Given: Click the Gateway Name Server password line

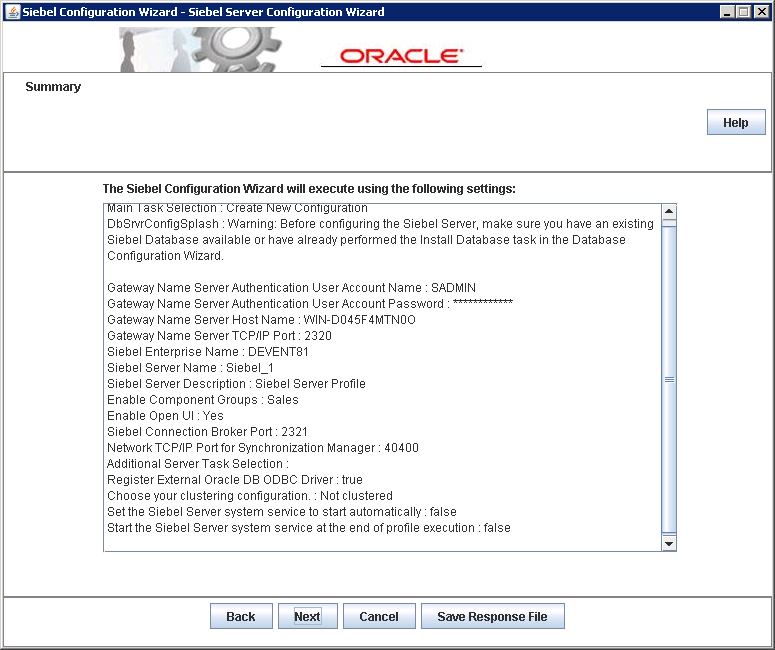Looking at the screenshot, I should point(310,303).
